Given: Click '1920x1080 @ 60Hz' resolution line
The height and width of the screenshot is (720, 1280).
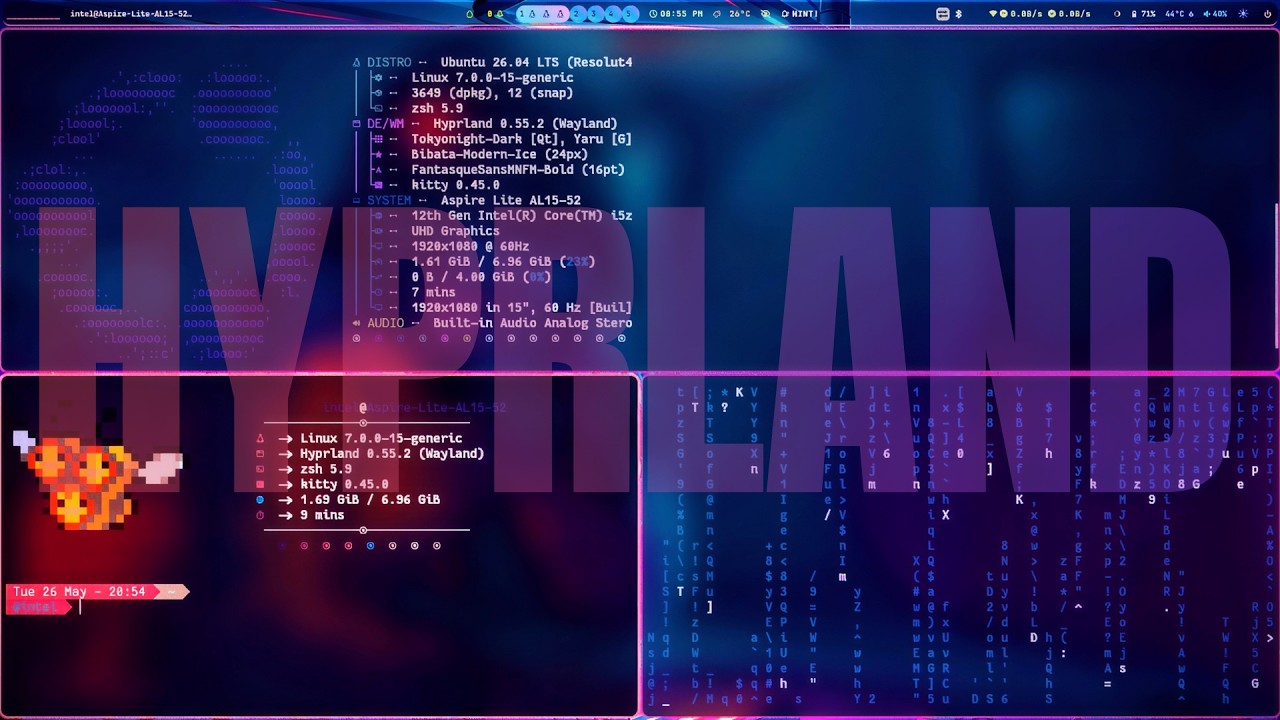Looking at the screenshot, I should coord(470,246).
